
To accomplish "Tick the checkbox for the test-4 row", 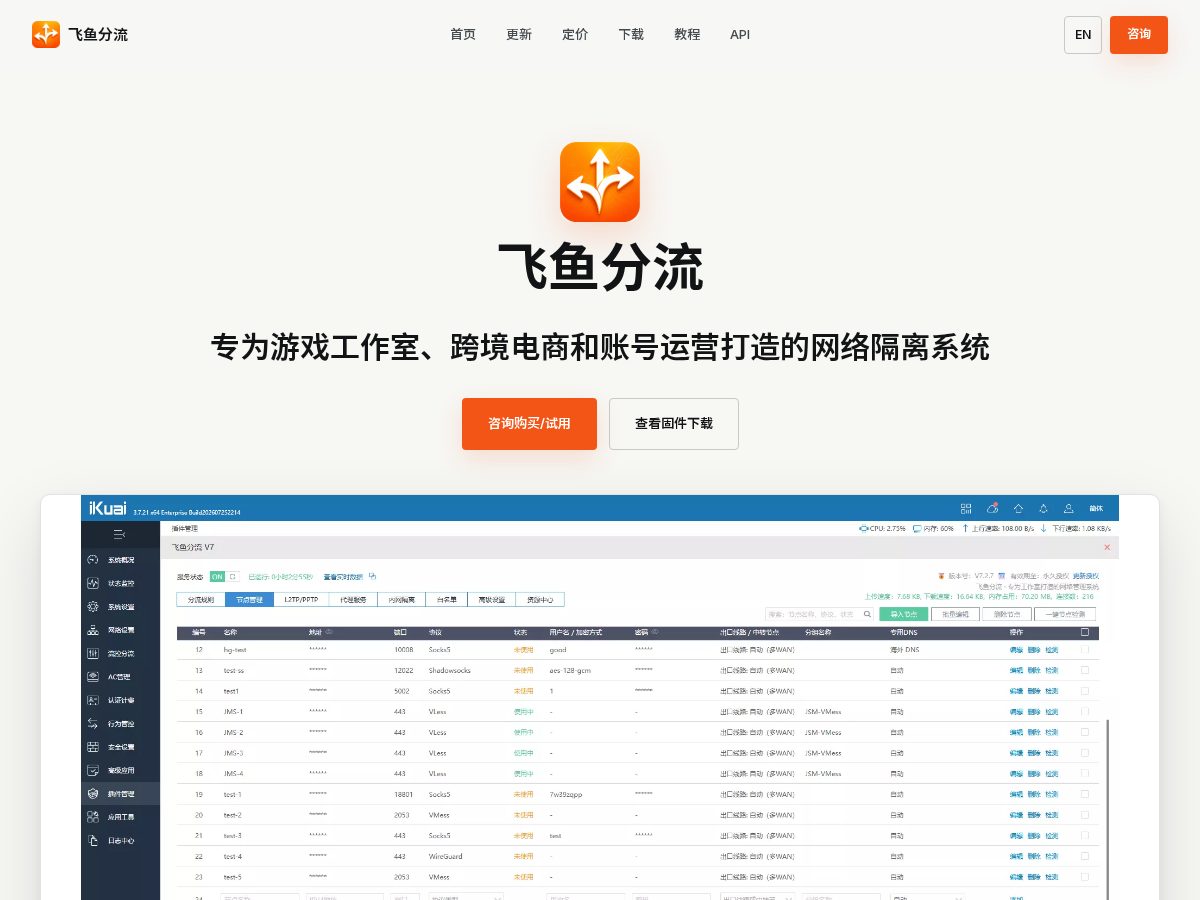I will [x=1085, y=856].
